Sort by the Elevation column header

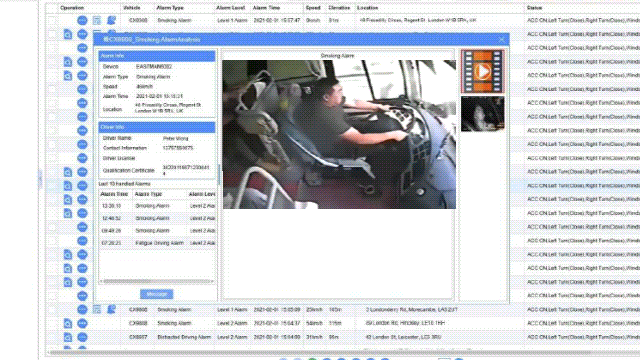click(x=339, y=8)
